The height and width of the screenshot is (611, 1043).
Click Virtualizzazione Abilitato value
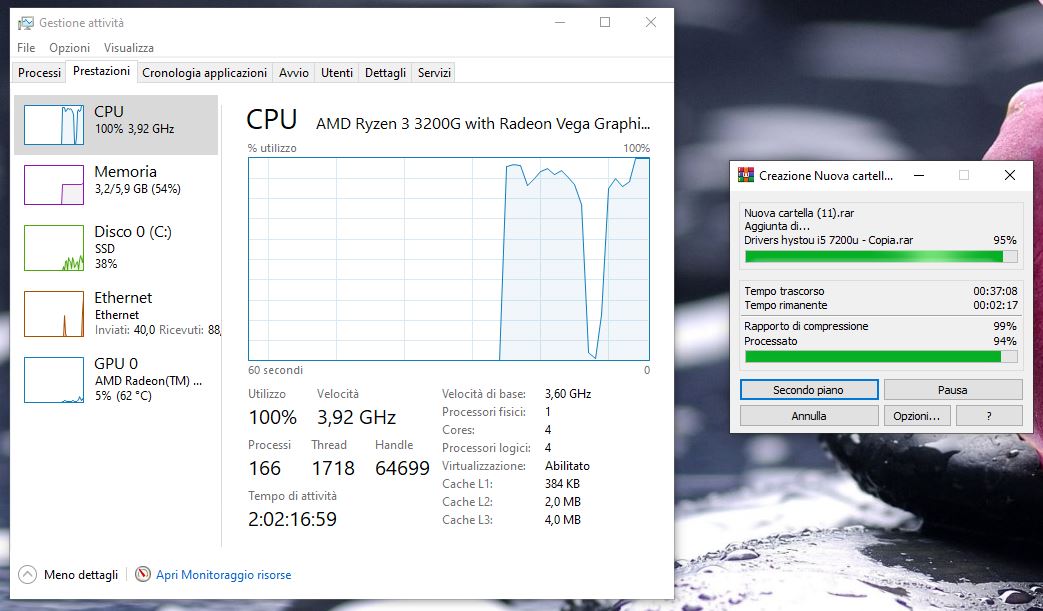click(x=567, y=466)
